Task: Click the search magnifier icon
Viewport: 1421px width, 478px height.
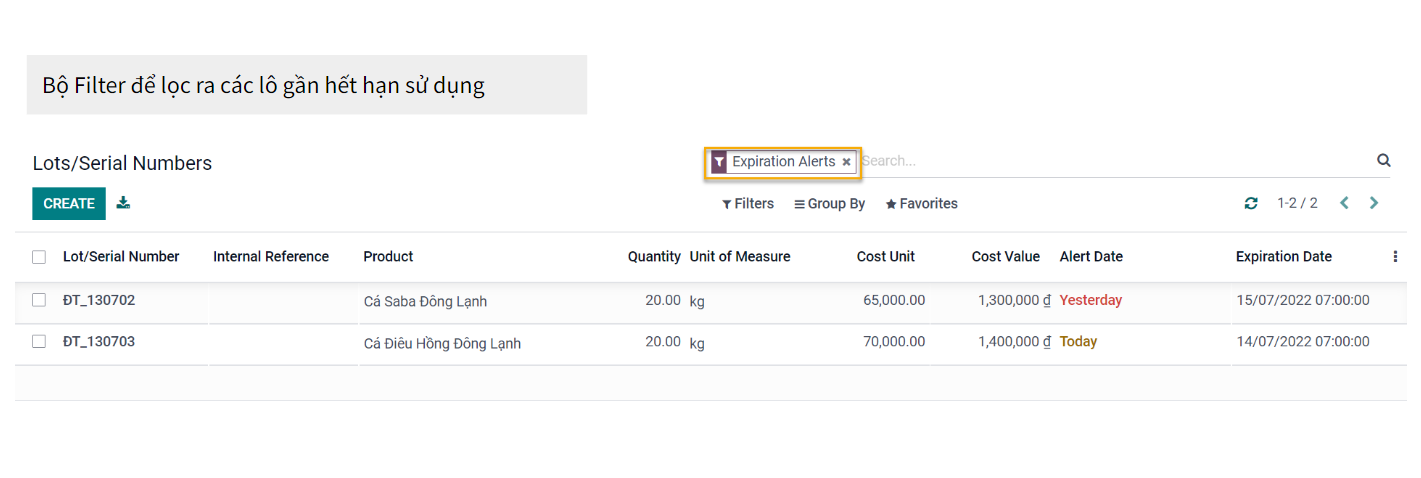Action: 1383,160
